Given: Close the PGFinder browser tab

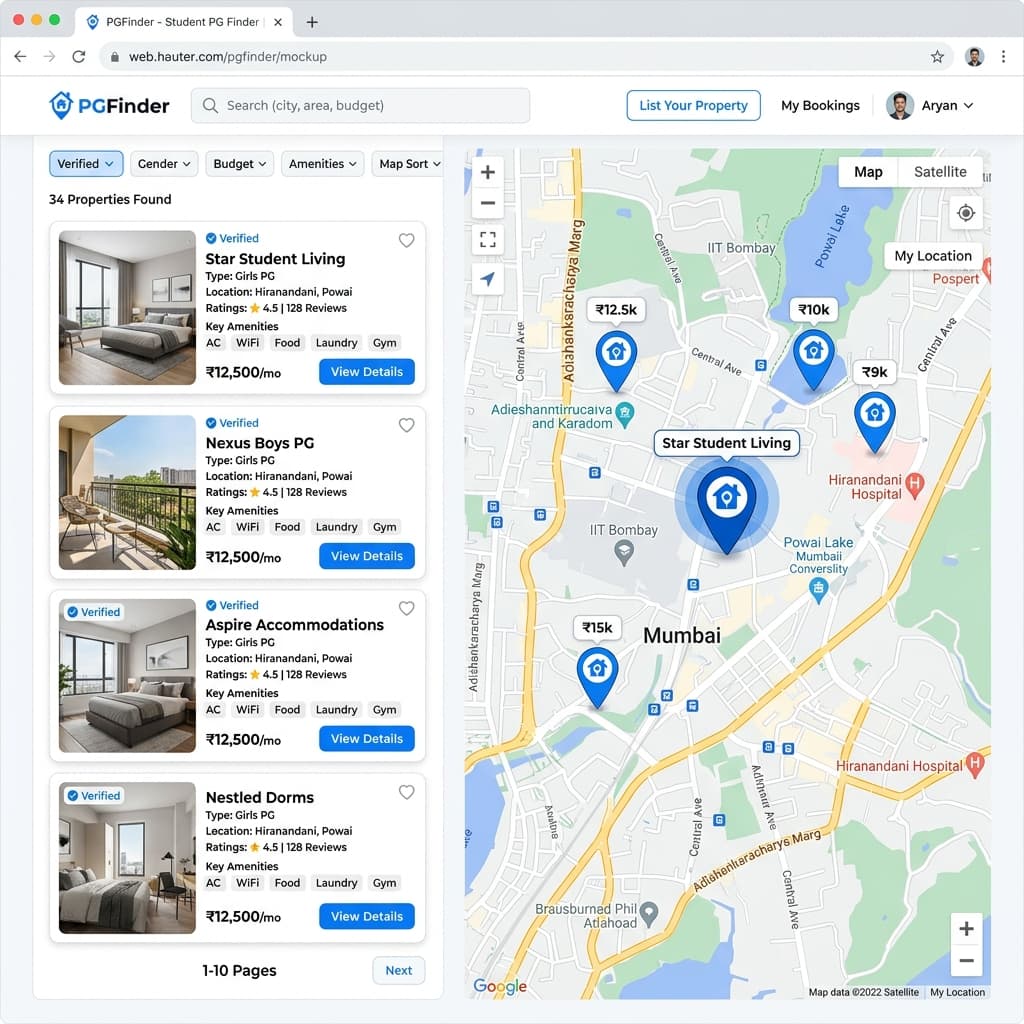Looking at the screenshot, I should [x=278, y=22].
